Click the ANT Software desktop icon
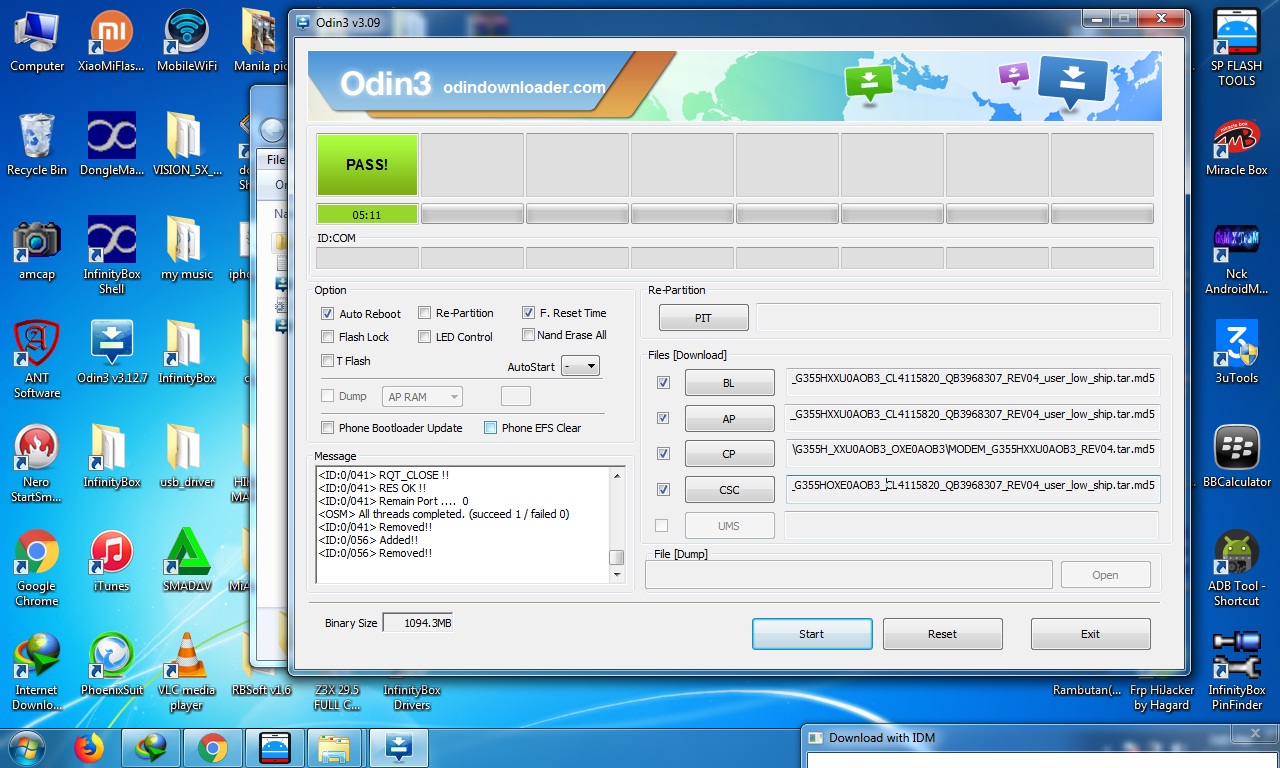1280x768 pixels. tap(37, 359)
